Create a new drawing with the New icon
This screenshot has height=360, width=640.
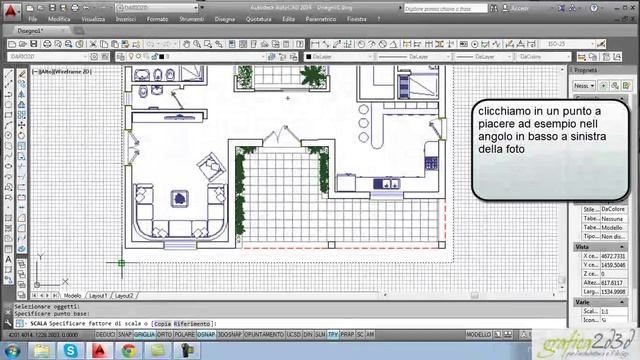[12, 44]
